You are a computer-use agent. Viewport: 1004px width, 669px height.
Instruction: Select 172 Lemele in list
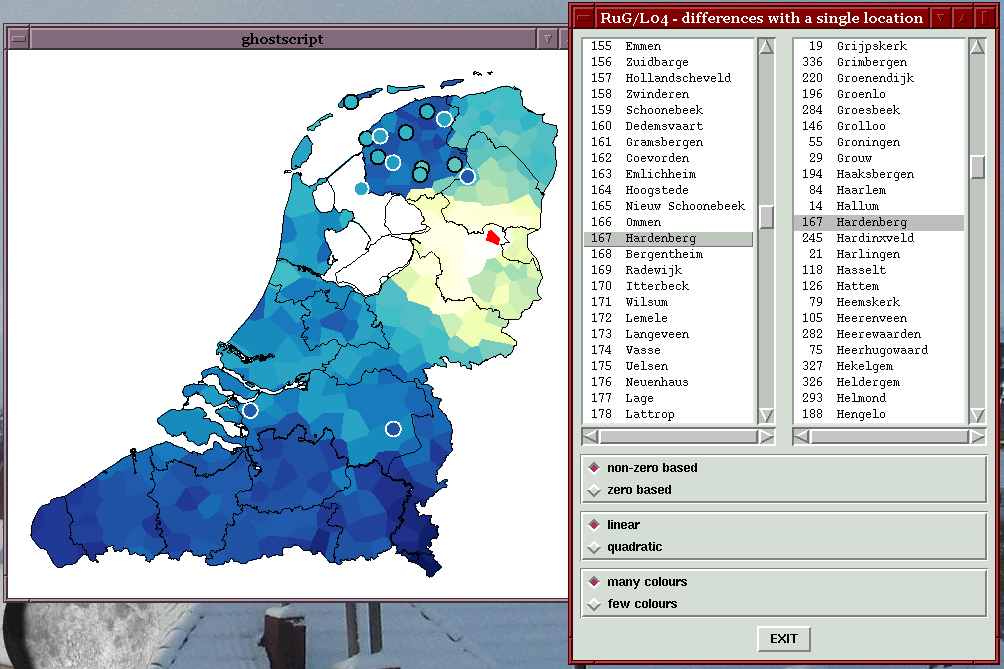(668, 318)
